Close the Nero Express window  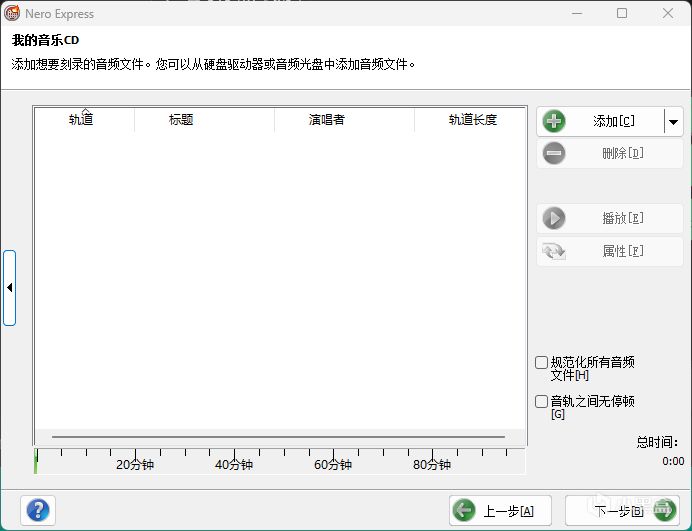tap(668, 13)
